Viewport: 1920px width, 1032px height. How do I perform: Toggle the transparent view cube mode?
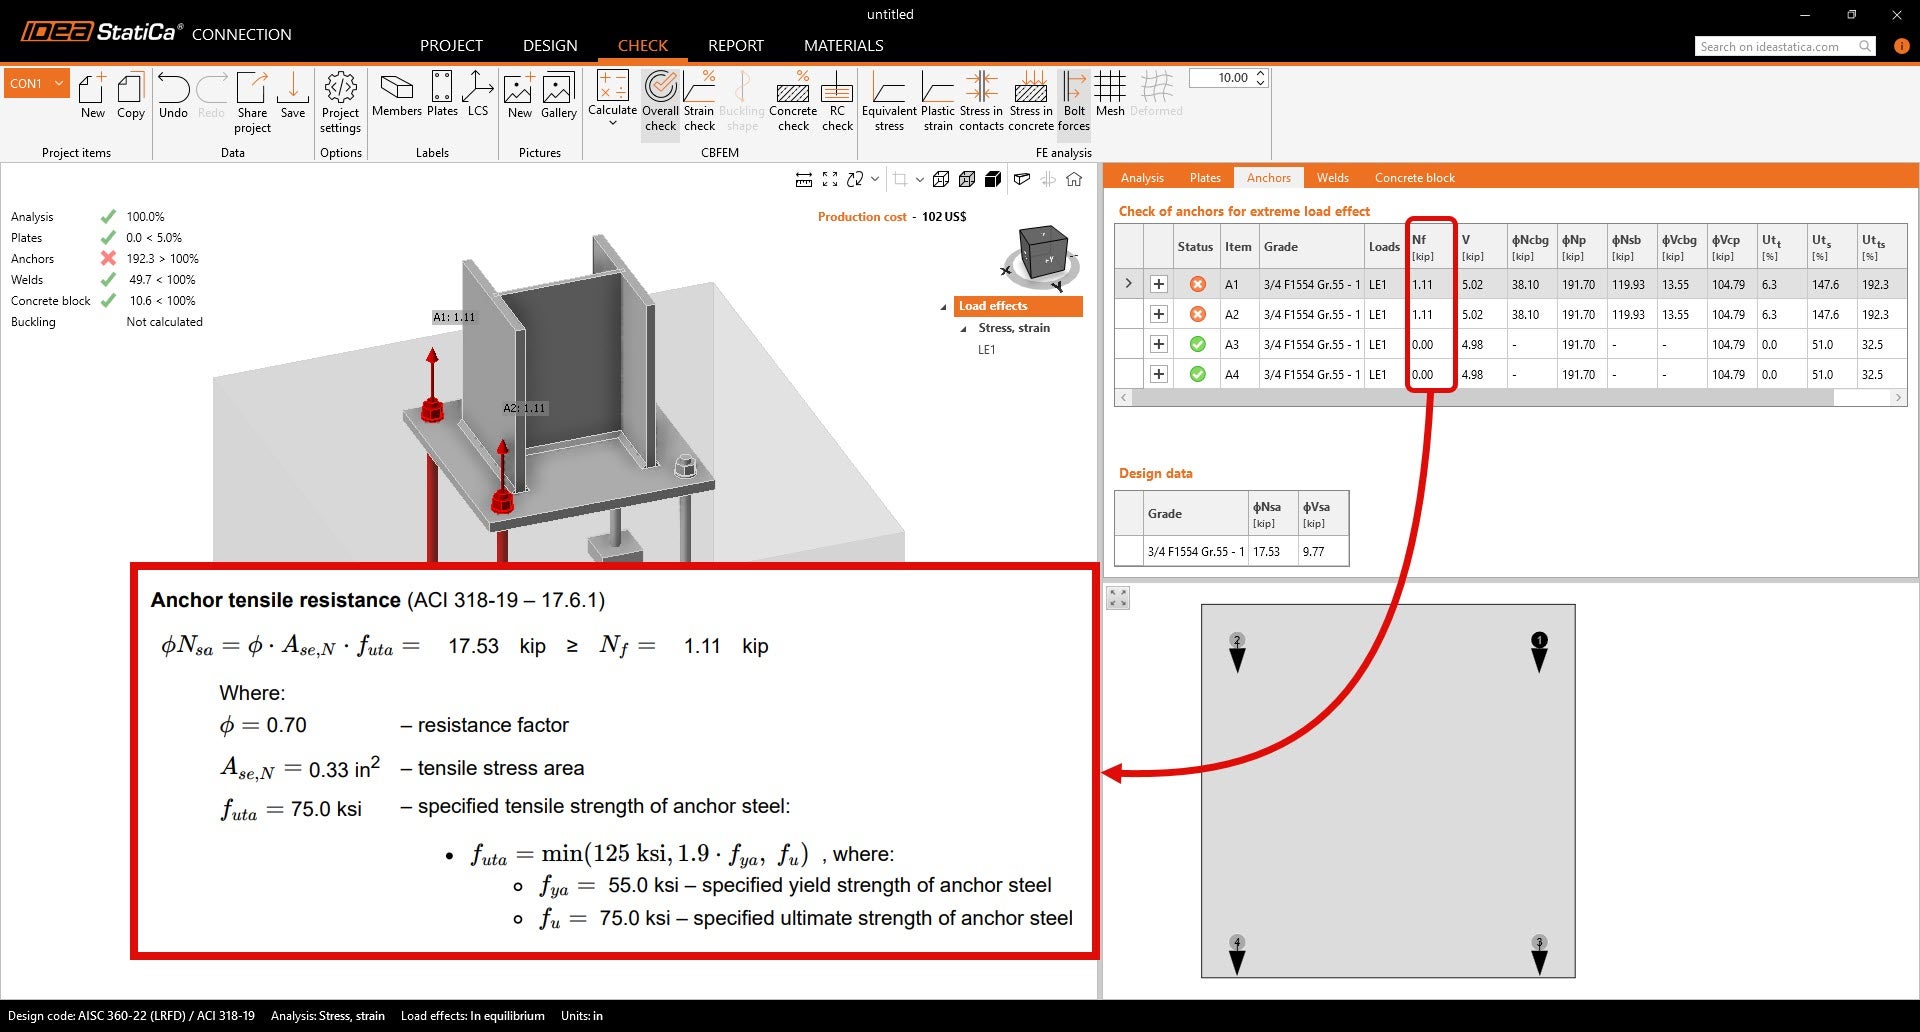[967, 179]
